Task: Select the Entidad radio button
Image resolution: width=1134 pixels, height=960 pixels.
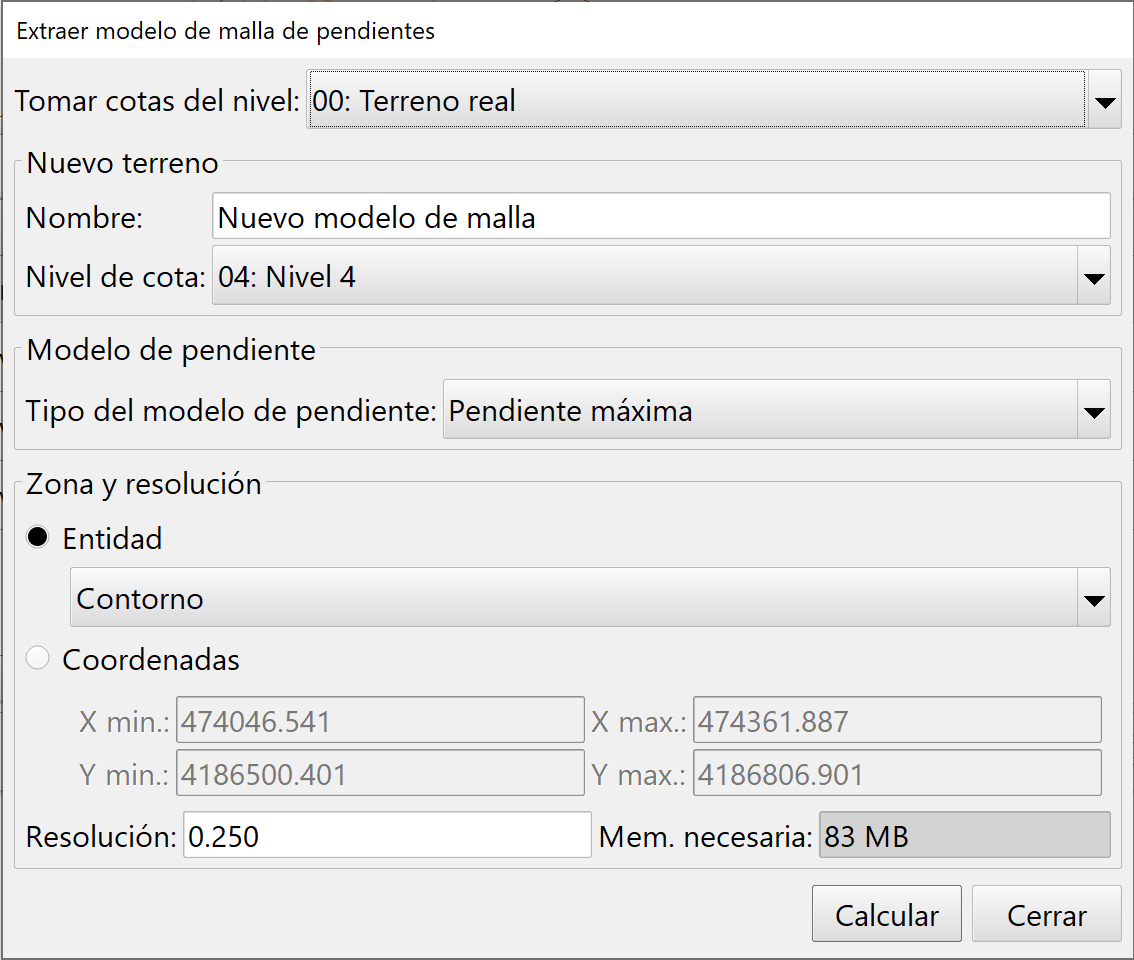Action: [37, 537]
